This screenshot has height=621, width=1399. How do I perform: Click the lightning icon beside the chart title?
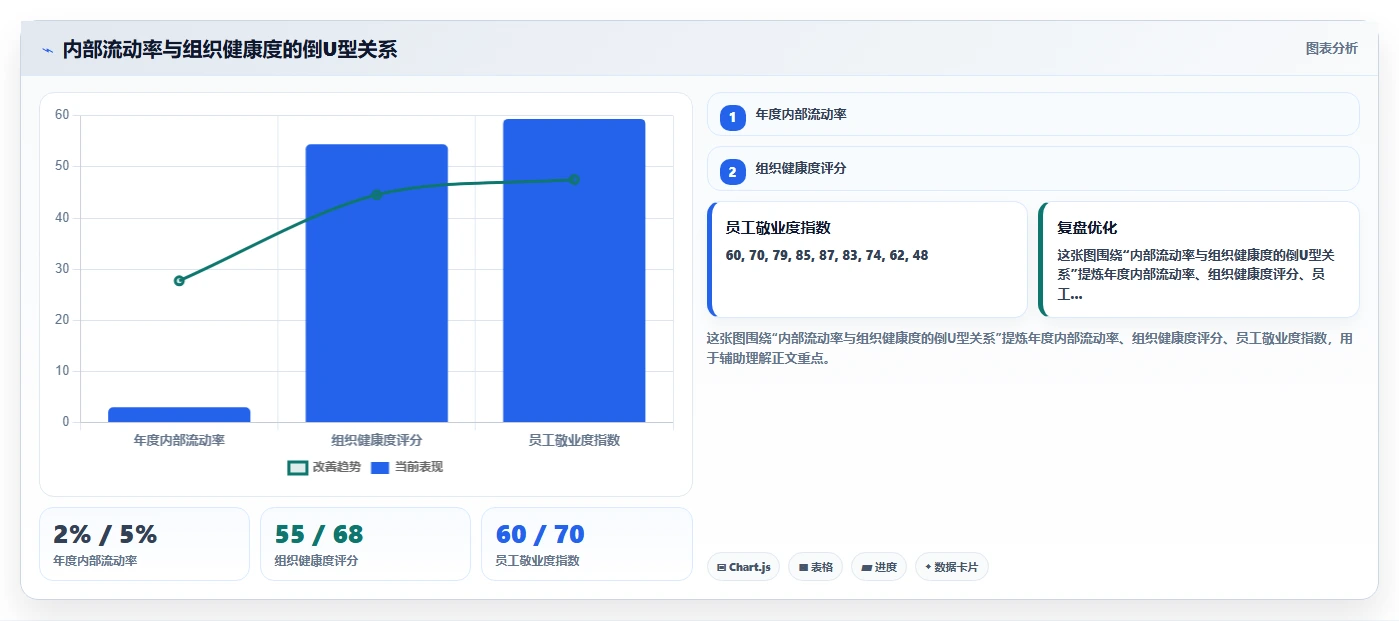(47, 50)
